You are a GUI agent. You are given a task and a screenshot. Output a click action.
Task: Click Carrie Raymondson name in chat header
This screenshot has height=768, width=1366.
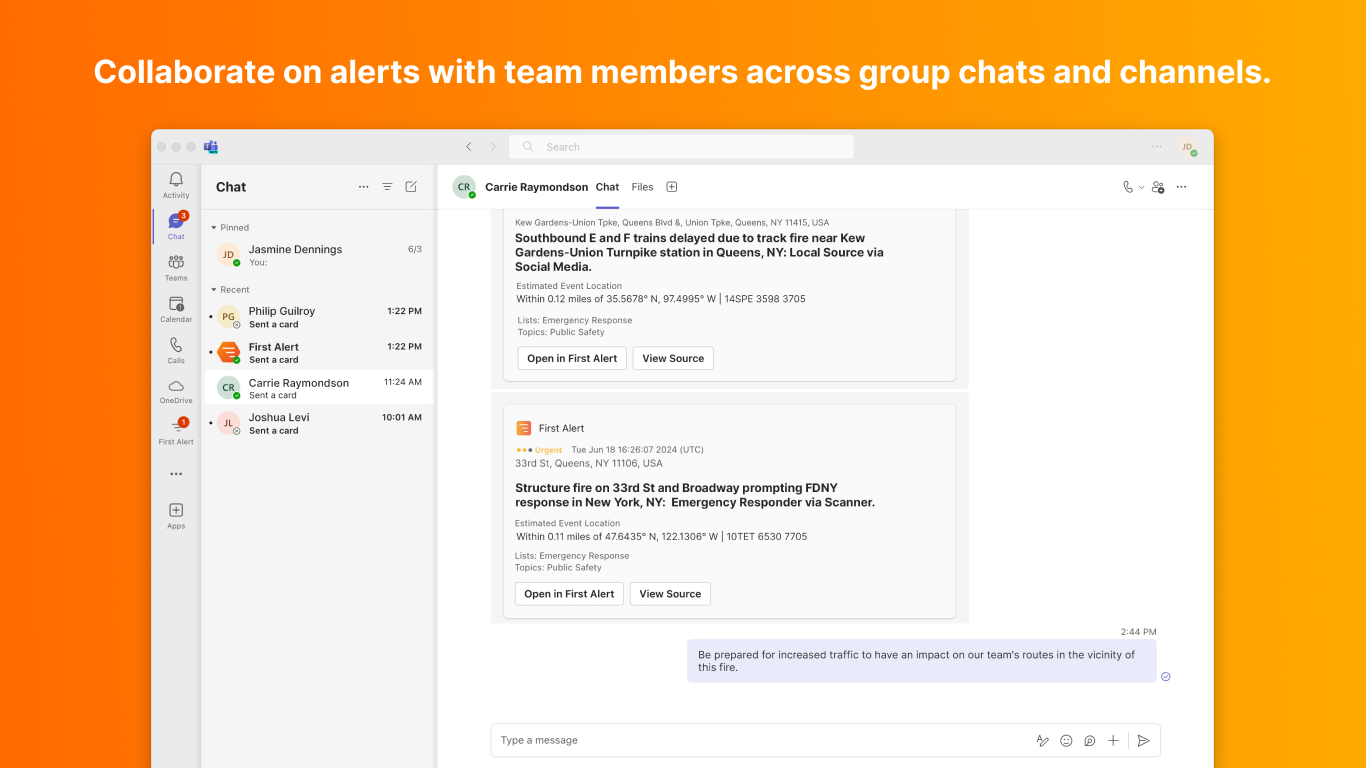[x=537, y=187]
